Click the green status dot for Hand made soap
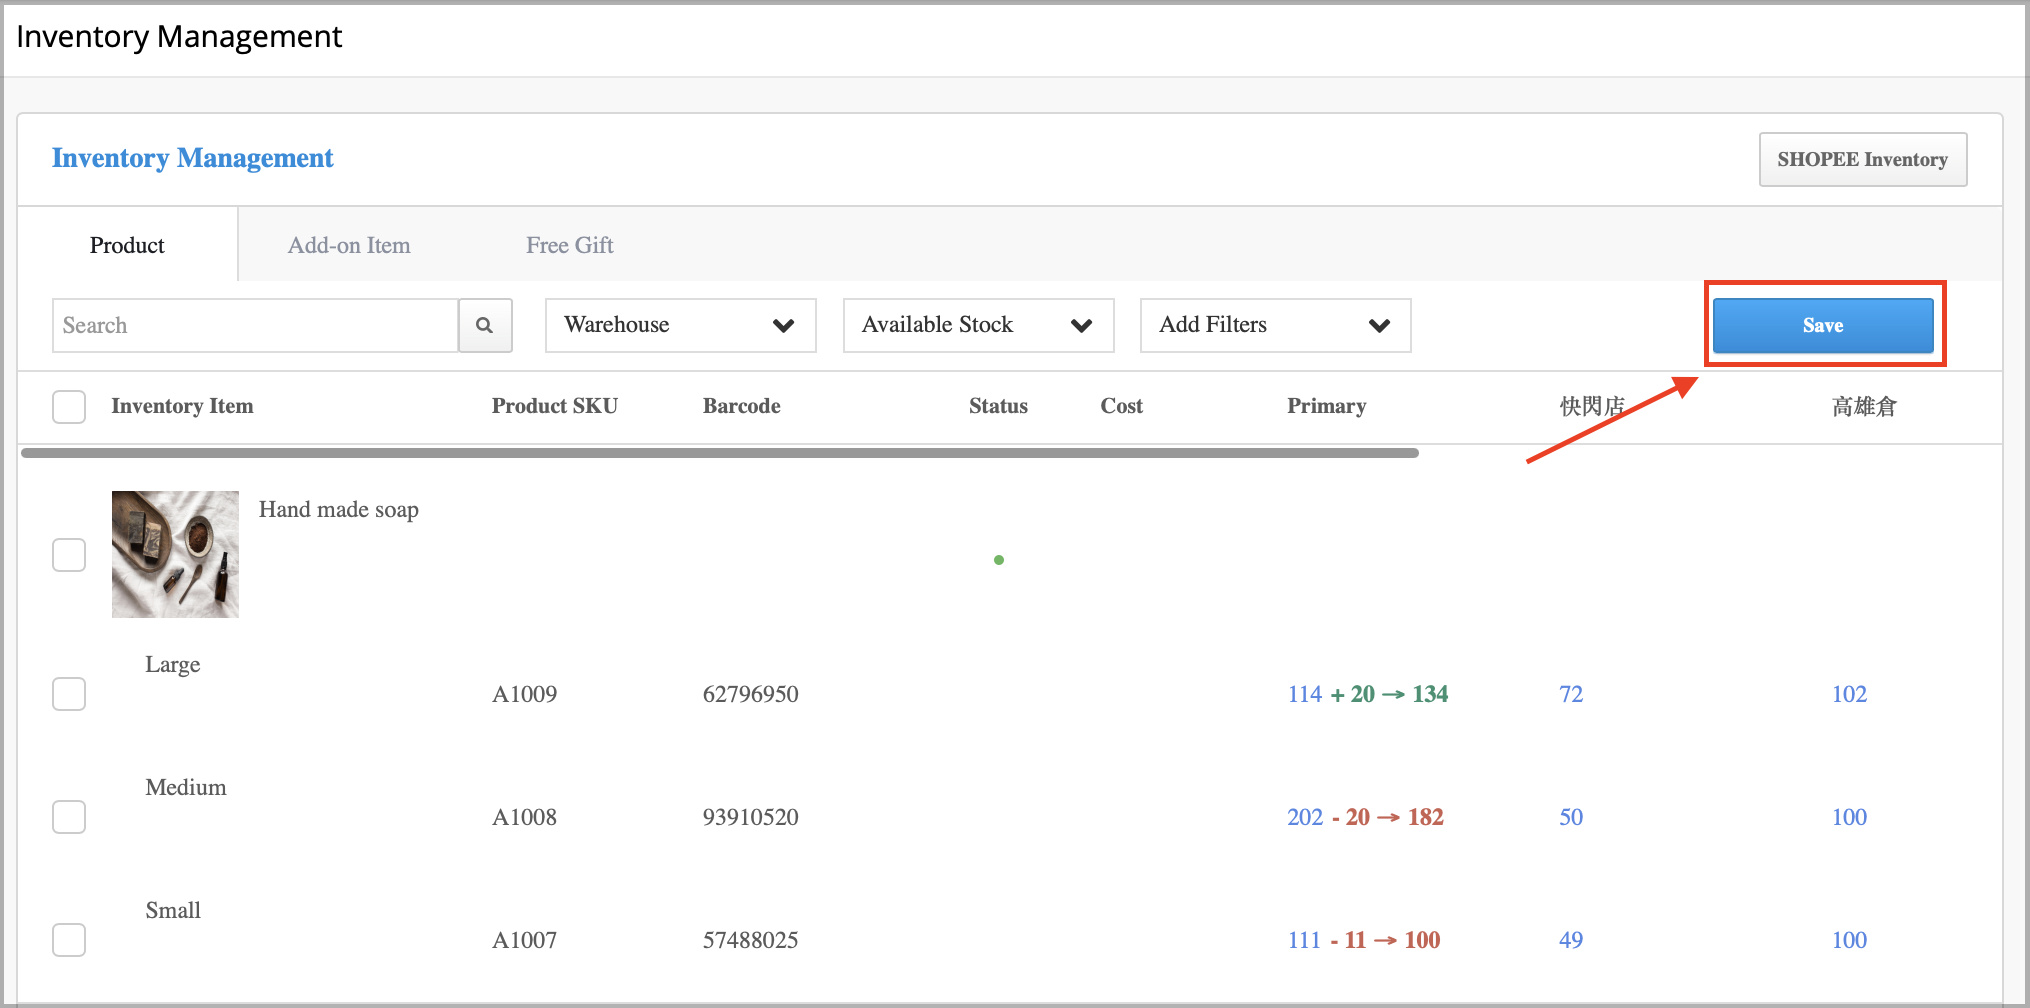This screenshot has width=2030, height=1008. 999,560
